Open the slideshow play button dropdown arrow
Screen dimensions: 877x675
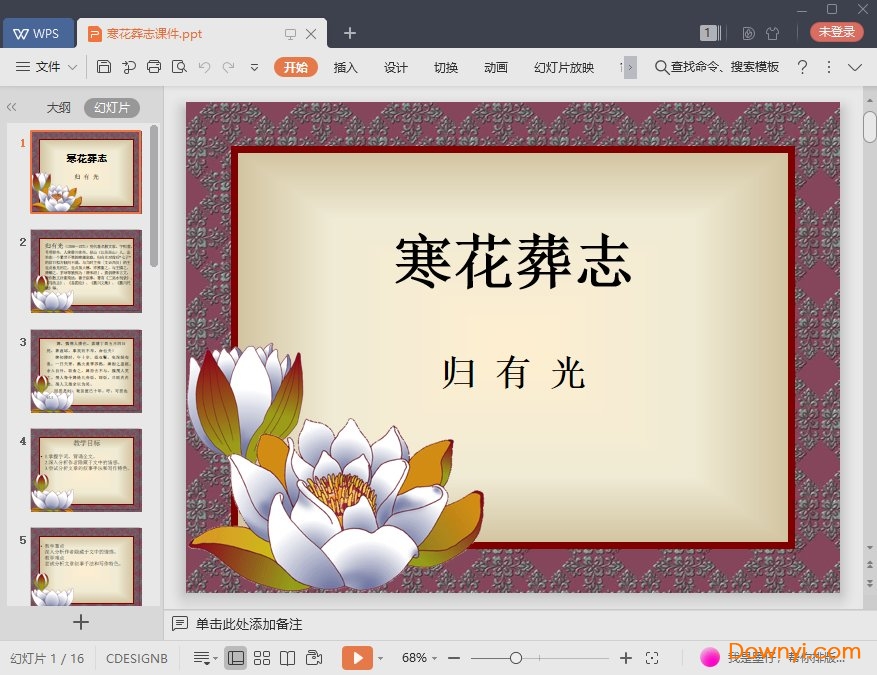(x=381, y=658)
